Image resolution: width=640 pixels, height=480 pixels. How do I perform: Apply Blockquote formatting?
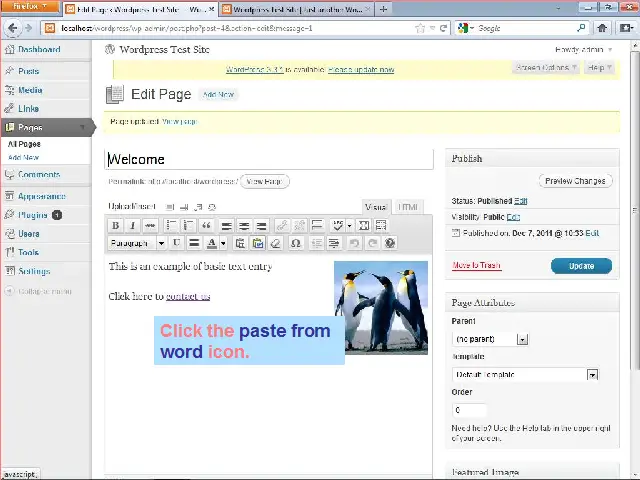[206, 225]
